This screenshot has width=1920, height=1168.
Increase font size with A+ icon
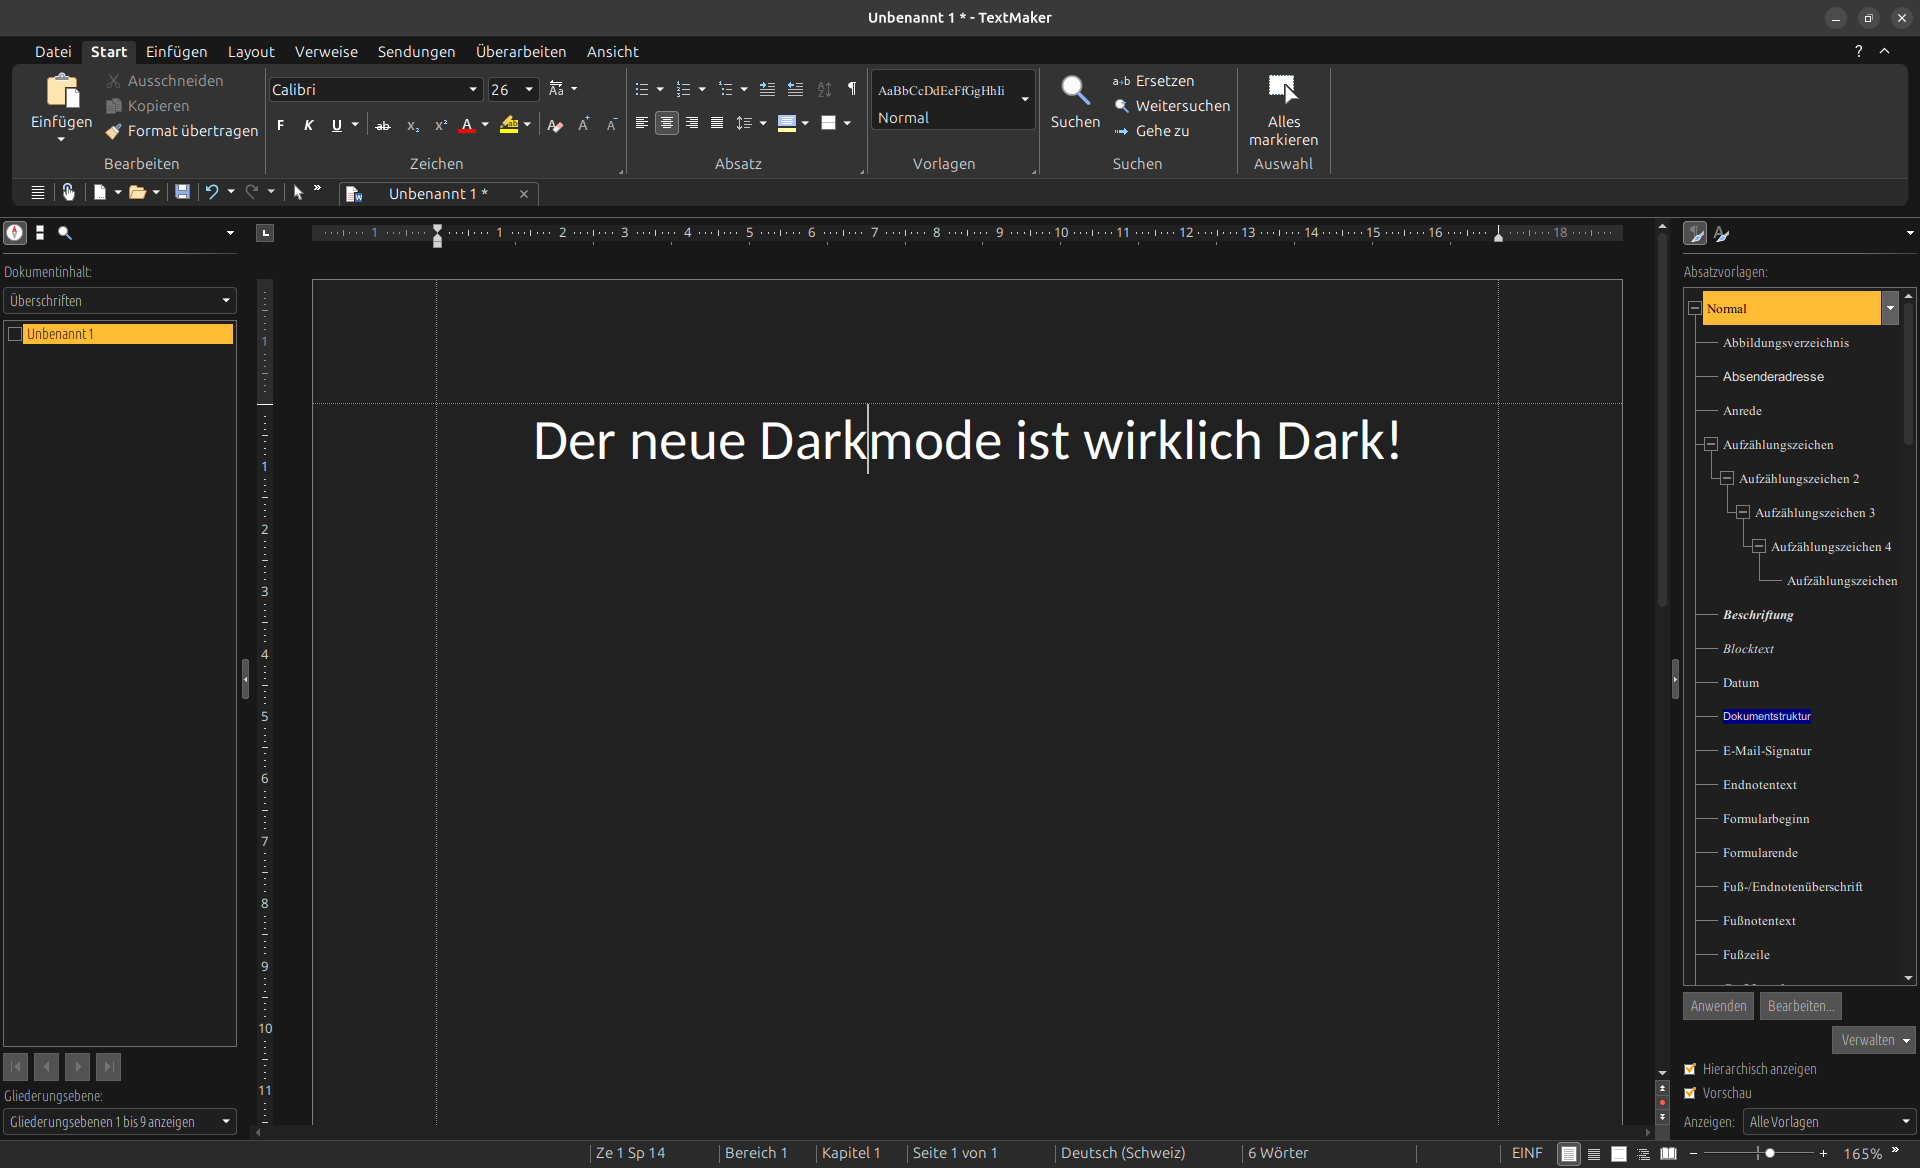coord(584,125)
